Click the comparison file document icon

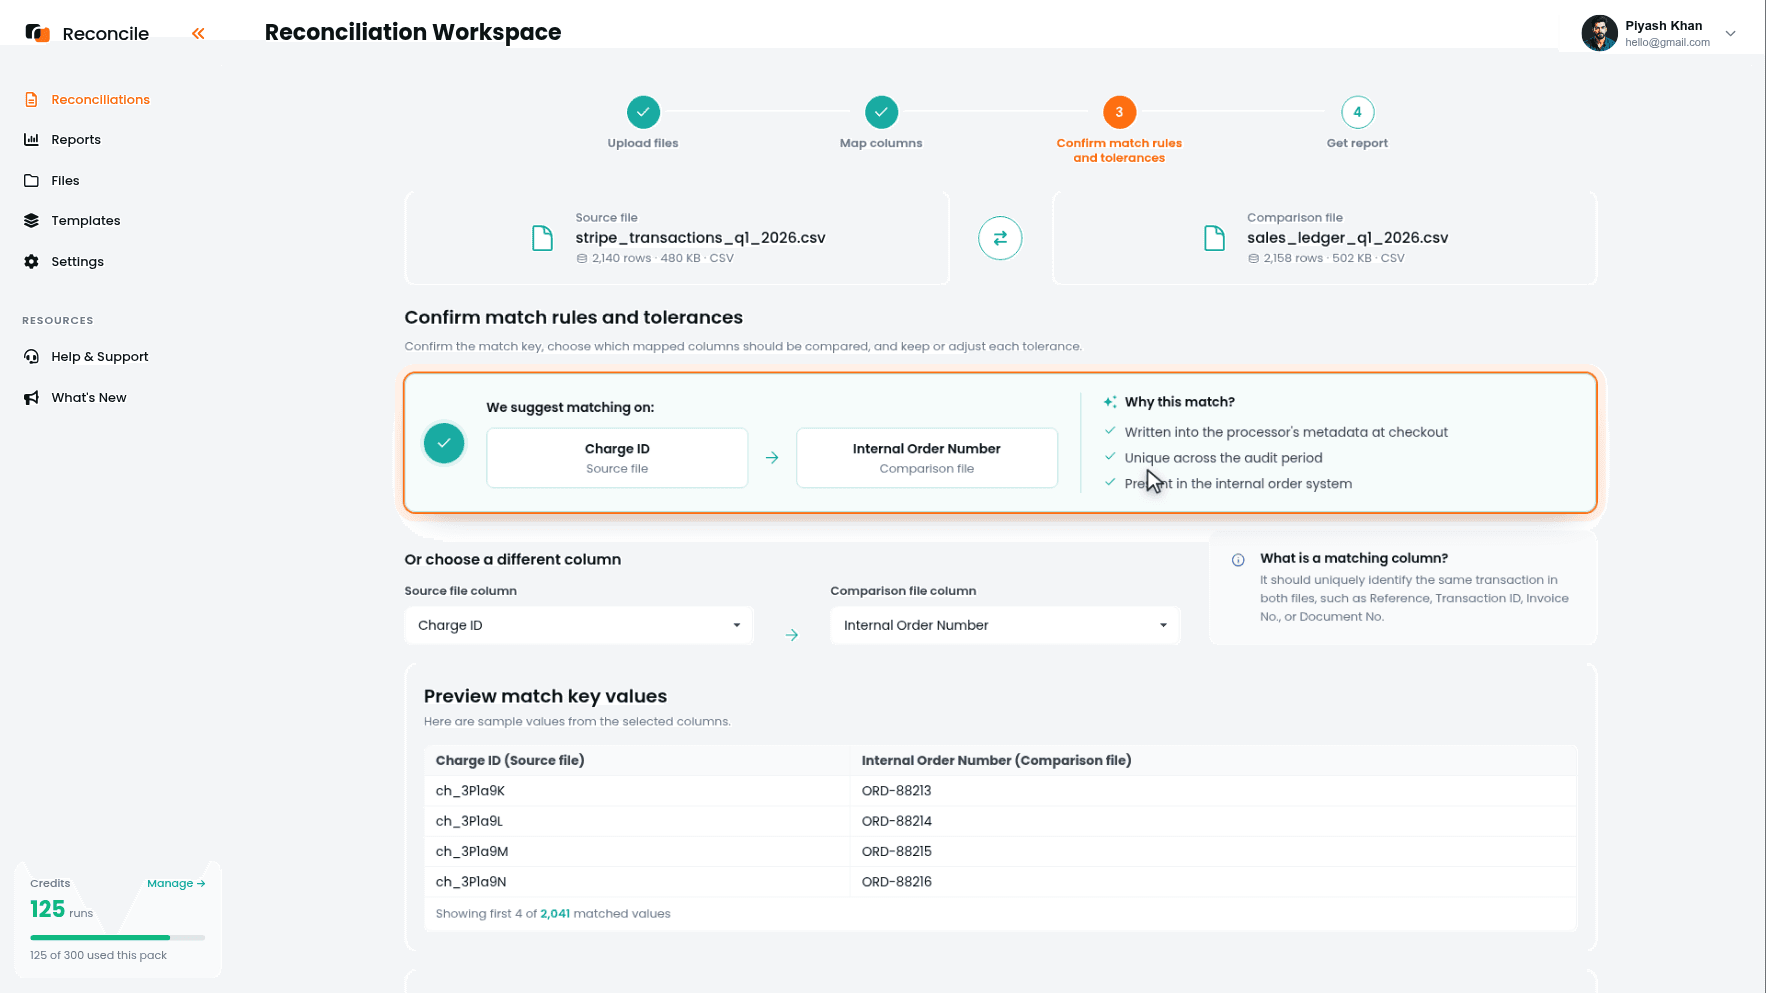click(x=1214, y=238)
